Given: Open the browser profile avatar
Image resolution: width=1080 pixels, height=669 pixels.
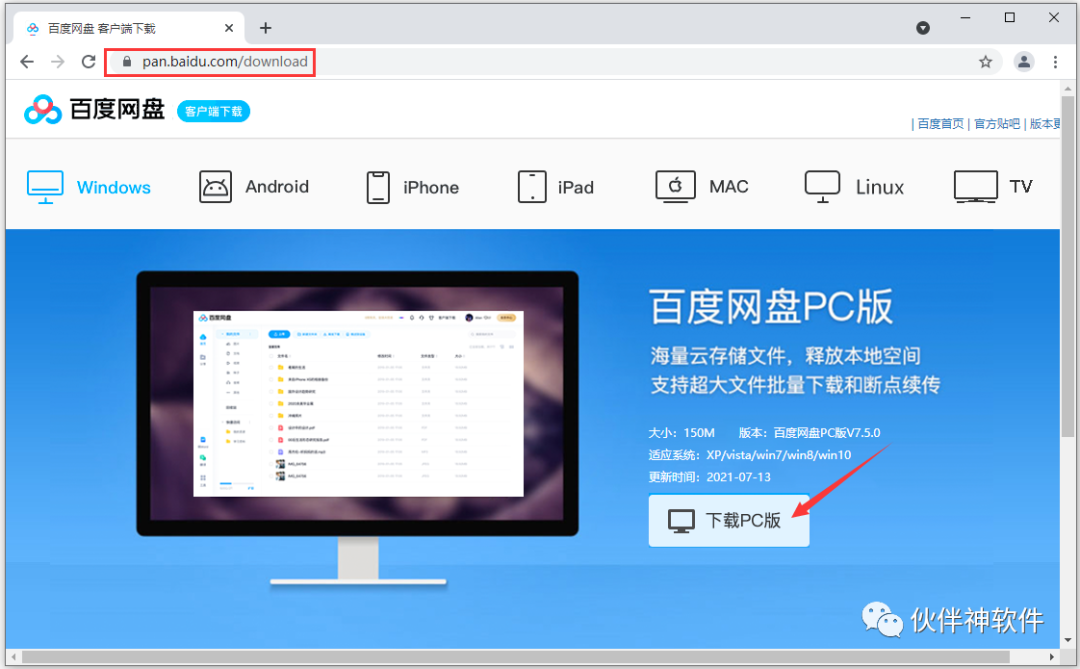Looking at the screenshot, I should [1023, 62].
